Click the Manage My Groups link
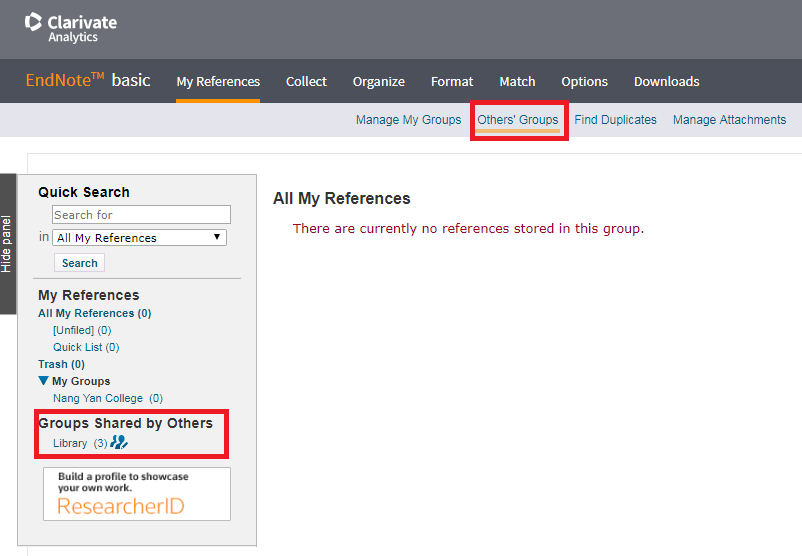 [x=408, y=120]
